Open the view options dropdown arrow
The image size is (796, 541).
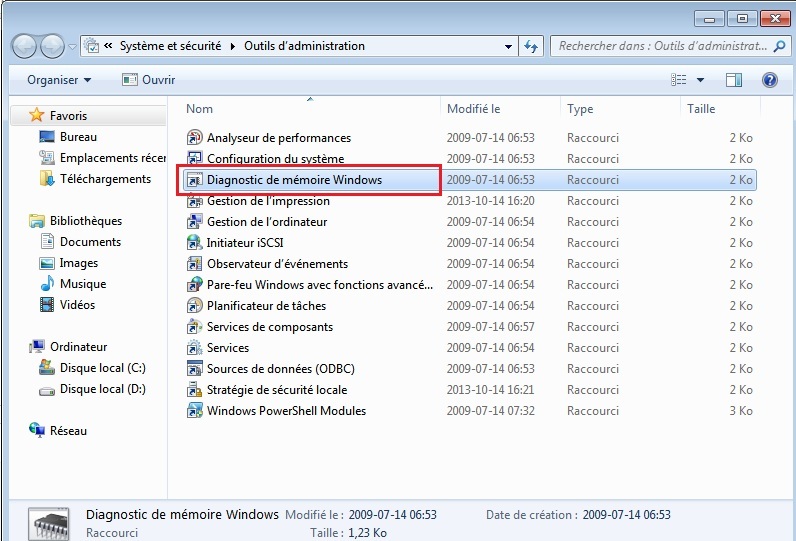click(700, 80)
